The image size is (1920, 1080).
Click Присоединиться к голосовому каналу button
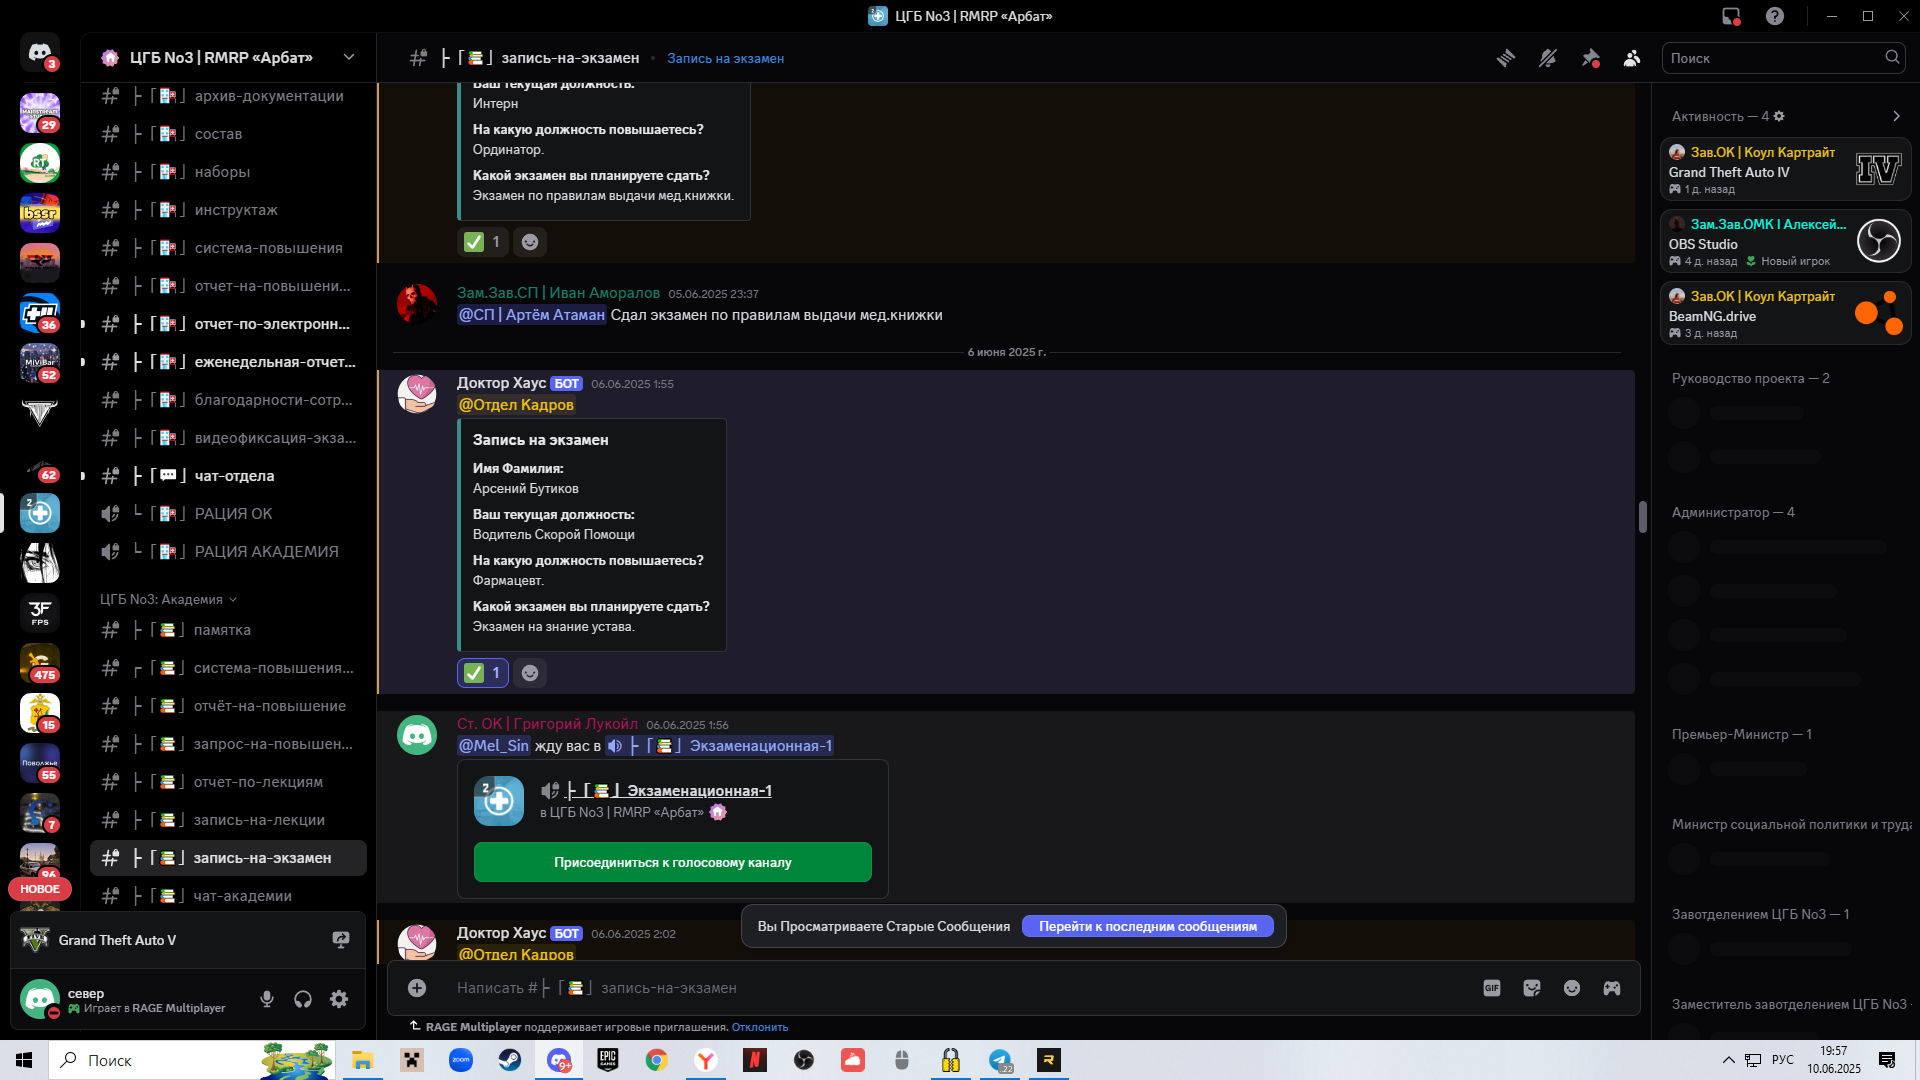(x=672, y=862)
